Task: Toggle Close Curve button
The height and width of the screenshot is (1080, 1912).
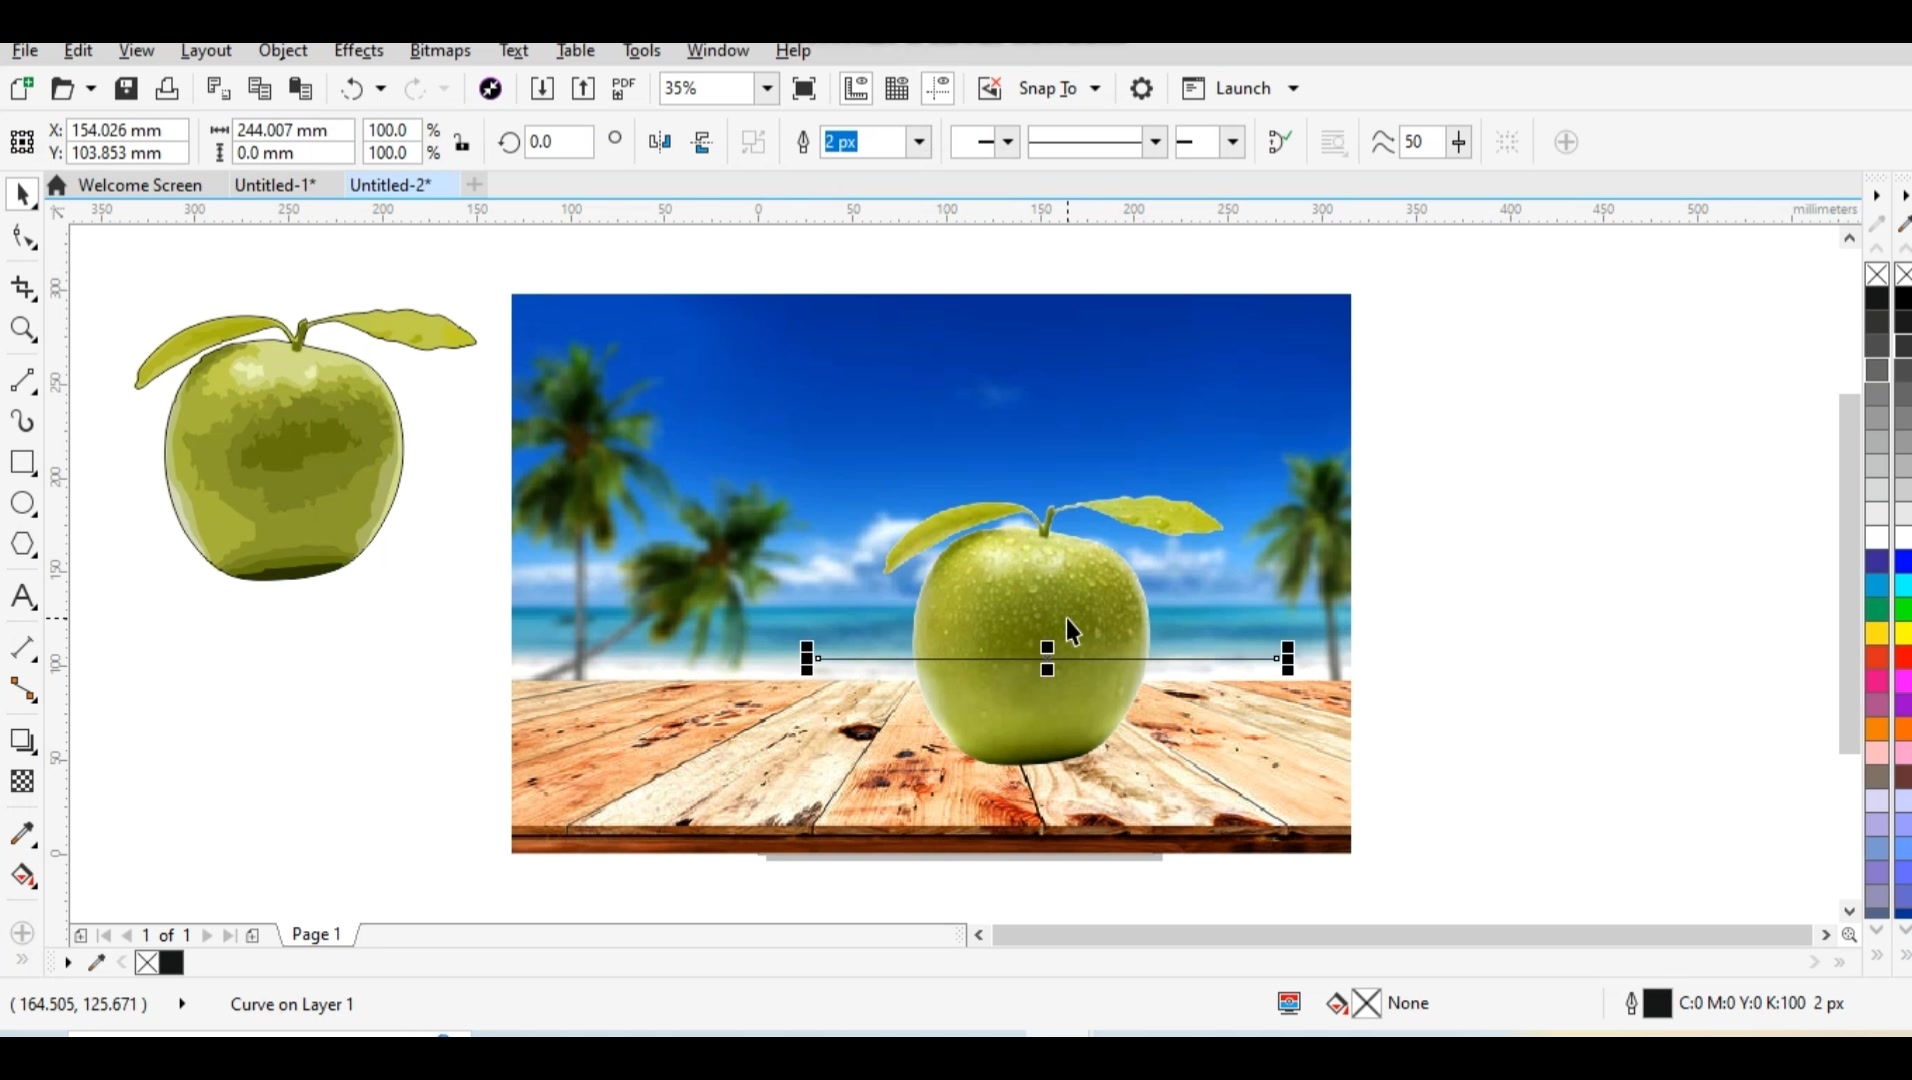Action: pyautogui.click(x=1280, y=142)
